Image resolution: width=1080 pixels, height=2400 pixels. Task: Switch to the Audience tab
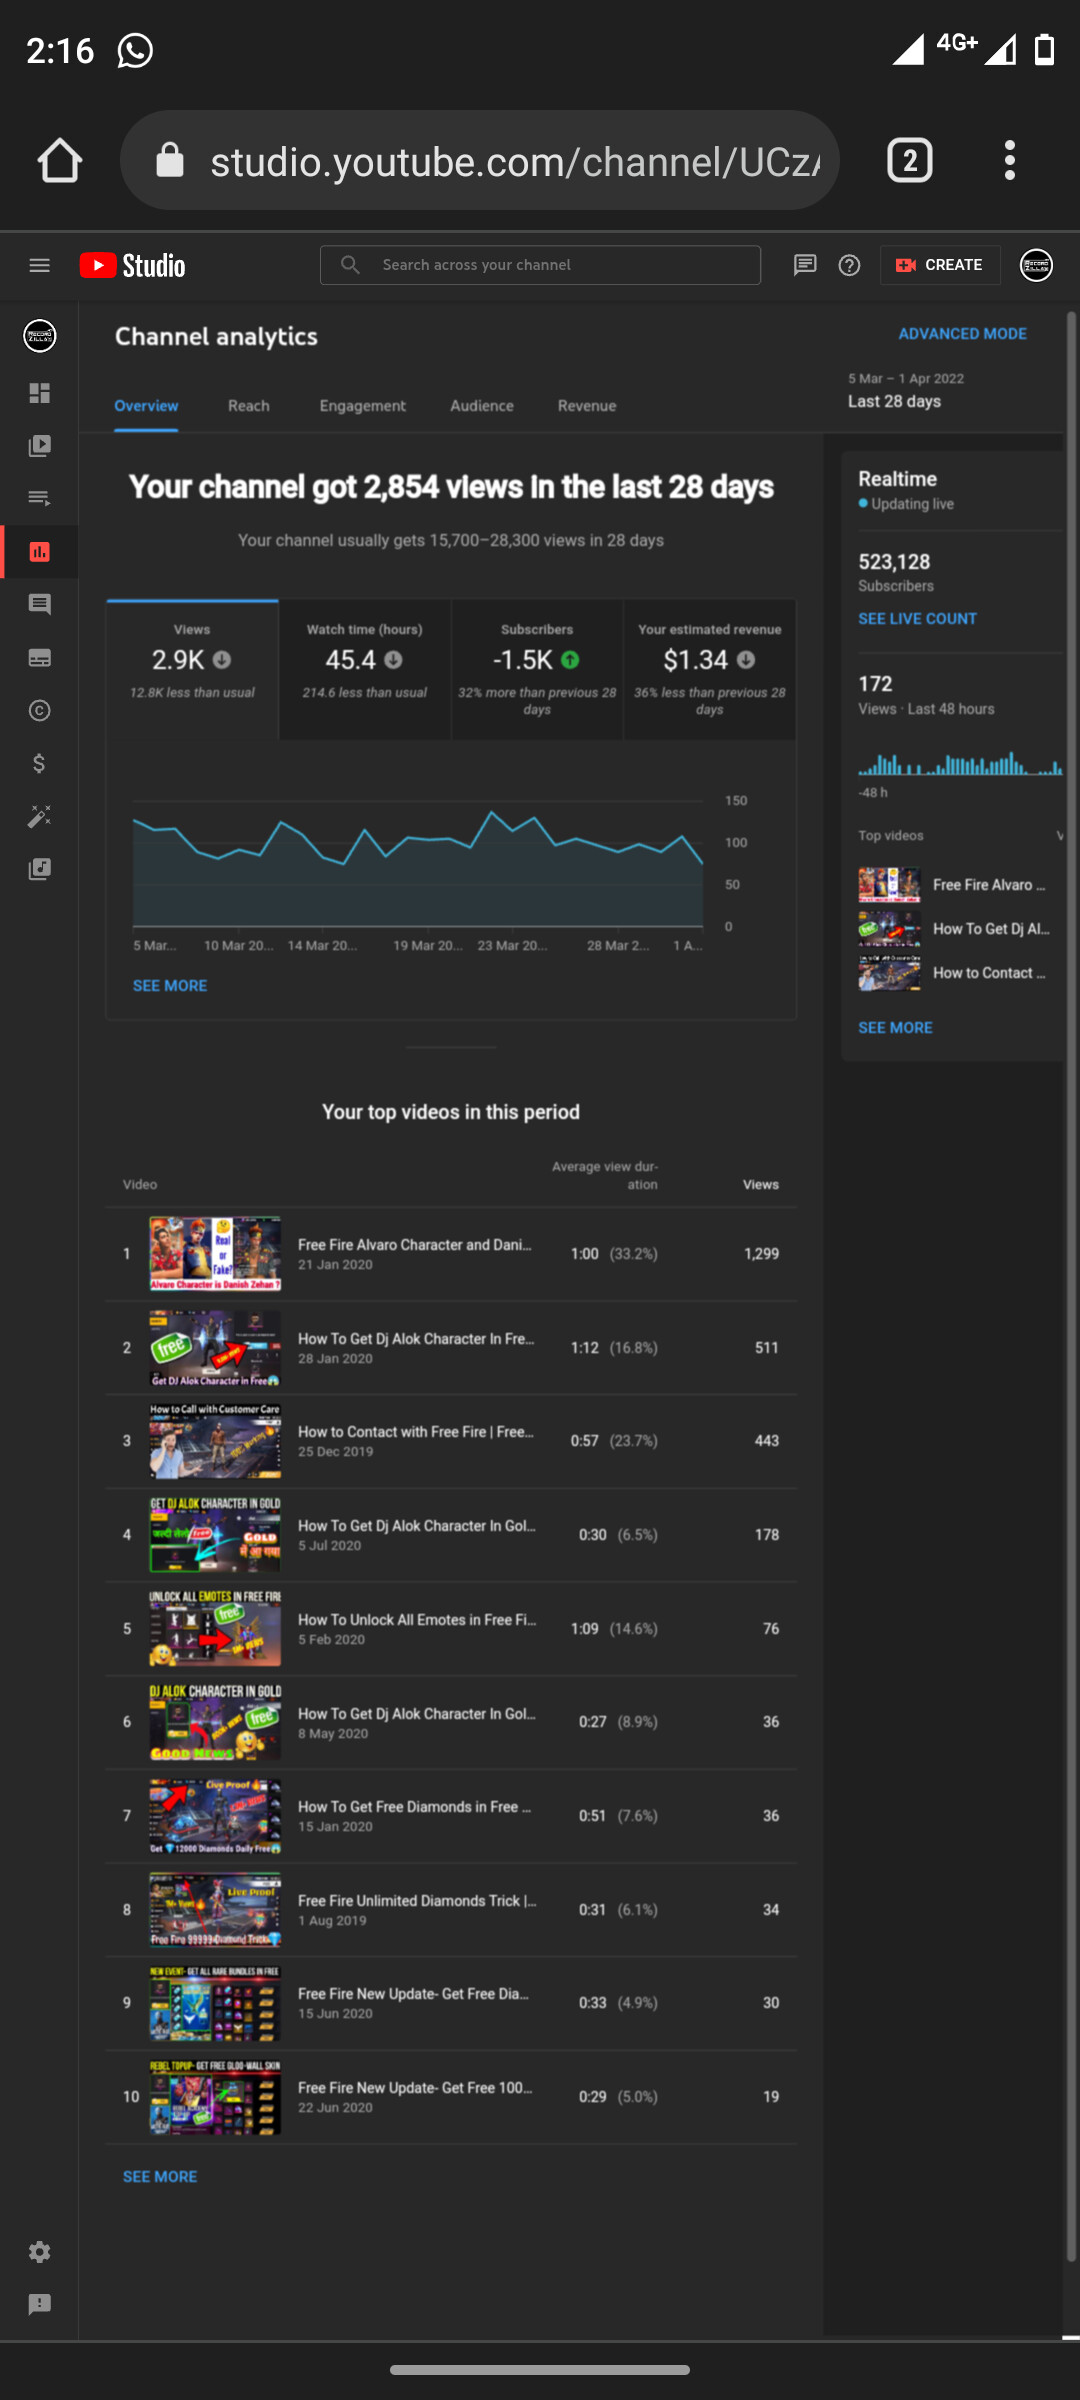pos(482,406)
